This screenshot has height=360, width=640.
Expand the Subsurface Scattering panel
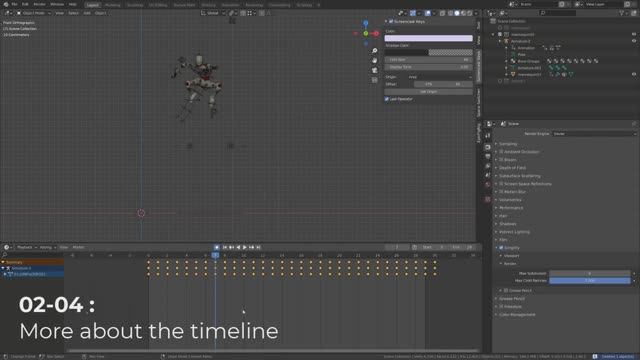coord(520,176)
